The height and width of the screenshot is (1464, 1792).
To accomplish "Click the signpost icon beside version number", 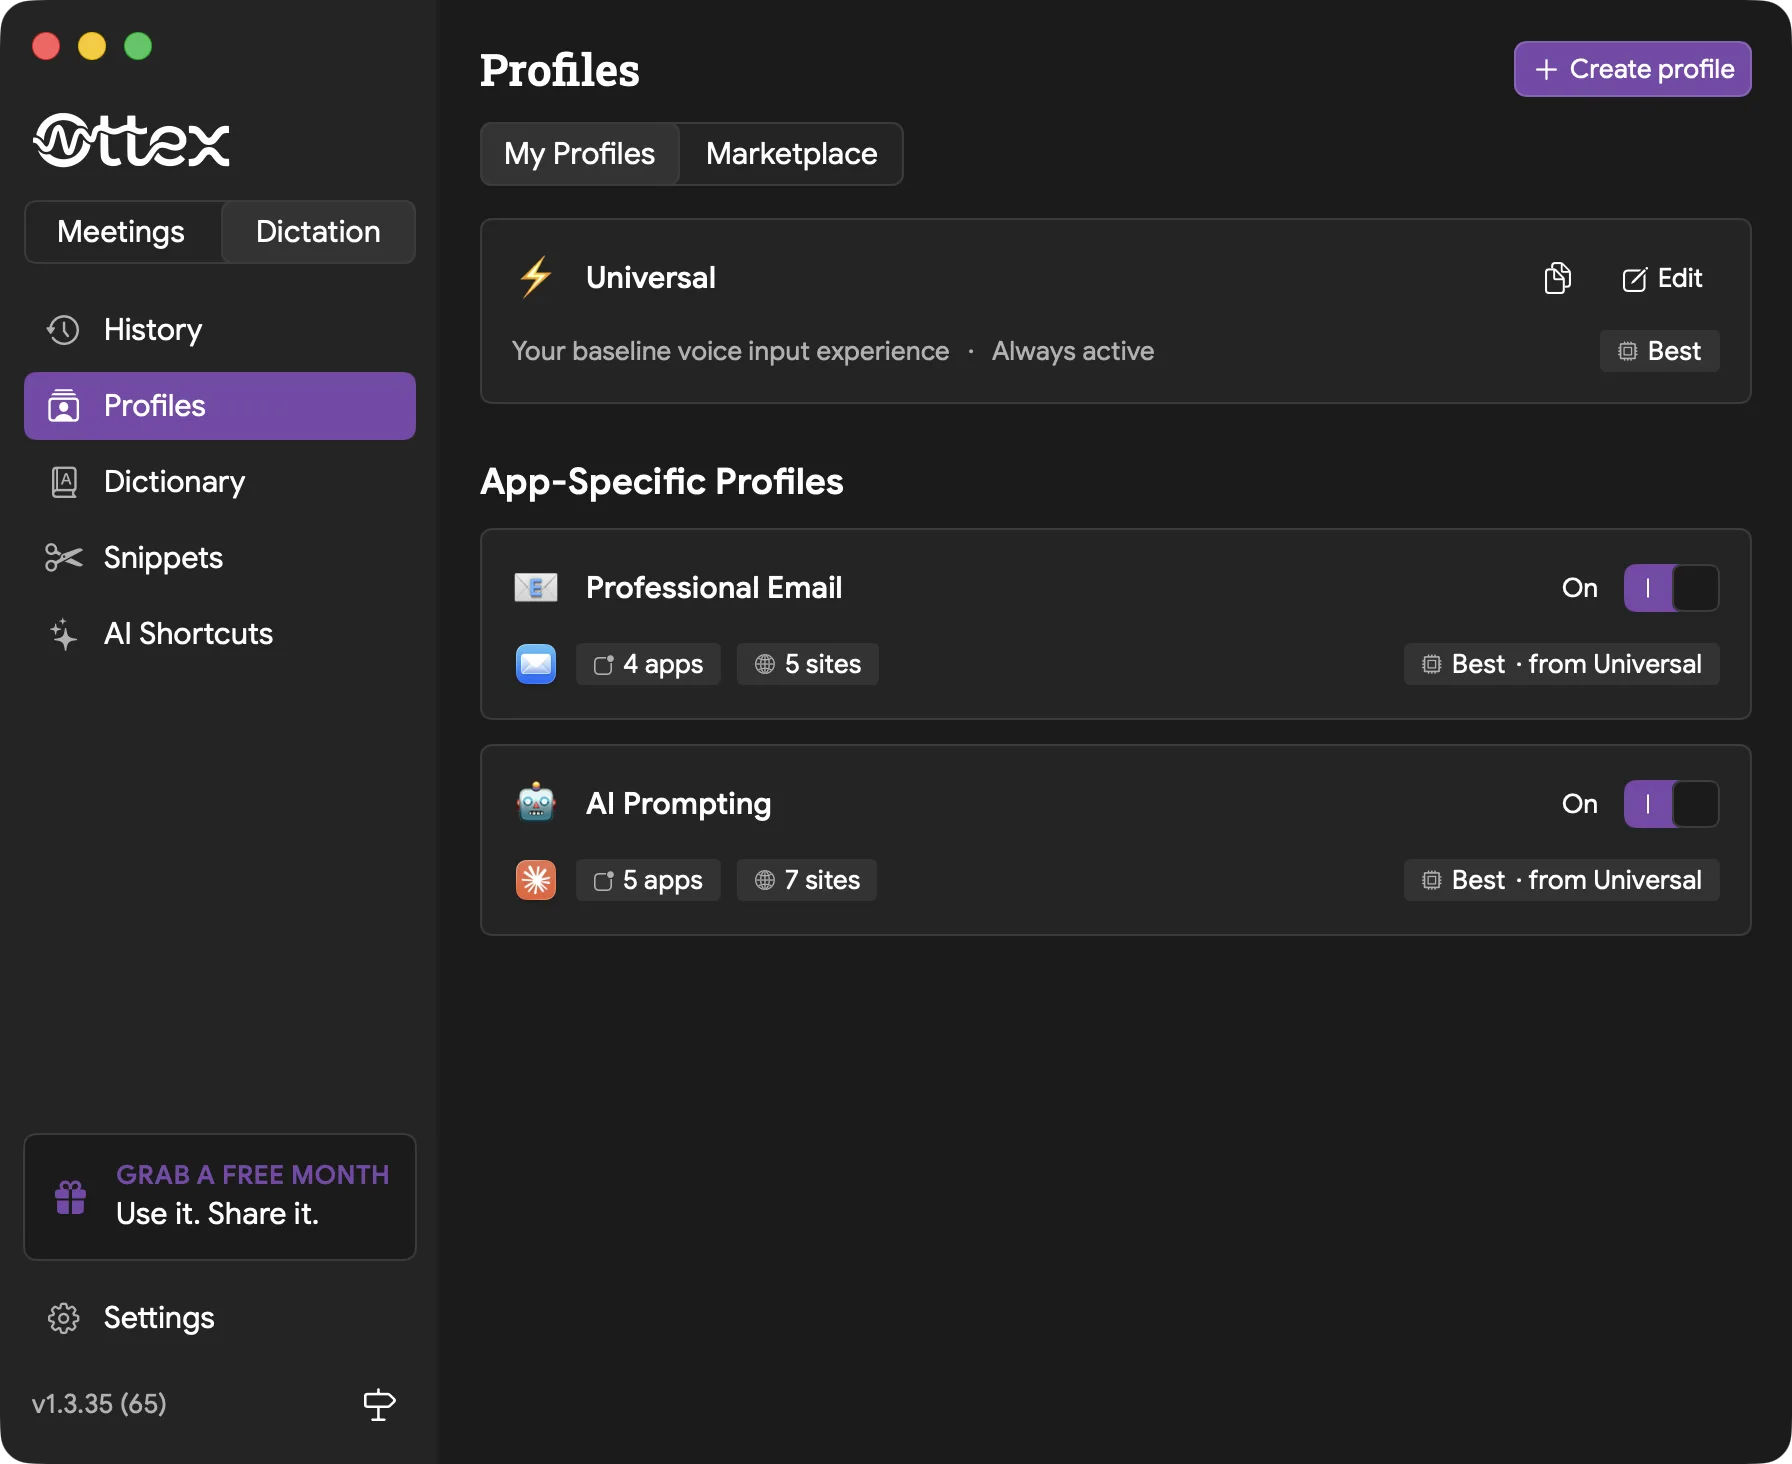I will (379, 1404).
